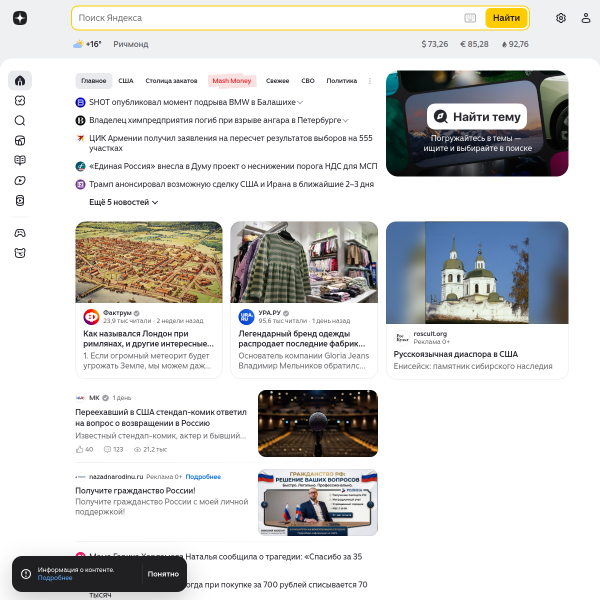Click the weather cloud icon +16°

click(78, 44)
